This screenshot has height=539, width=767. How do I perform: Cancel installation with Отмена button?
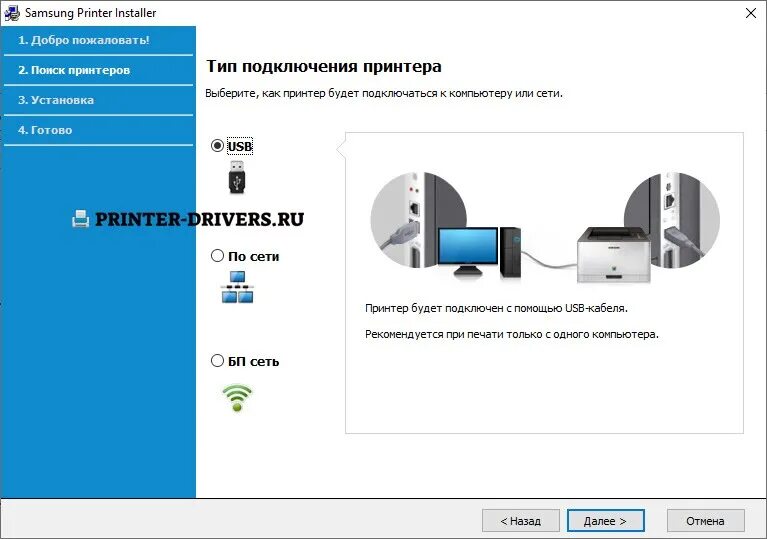point(705,521)
